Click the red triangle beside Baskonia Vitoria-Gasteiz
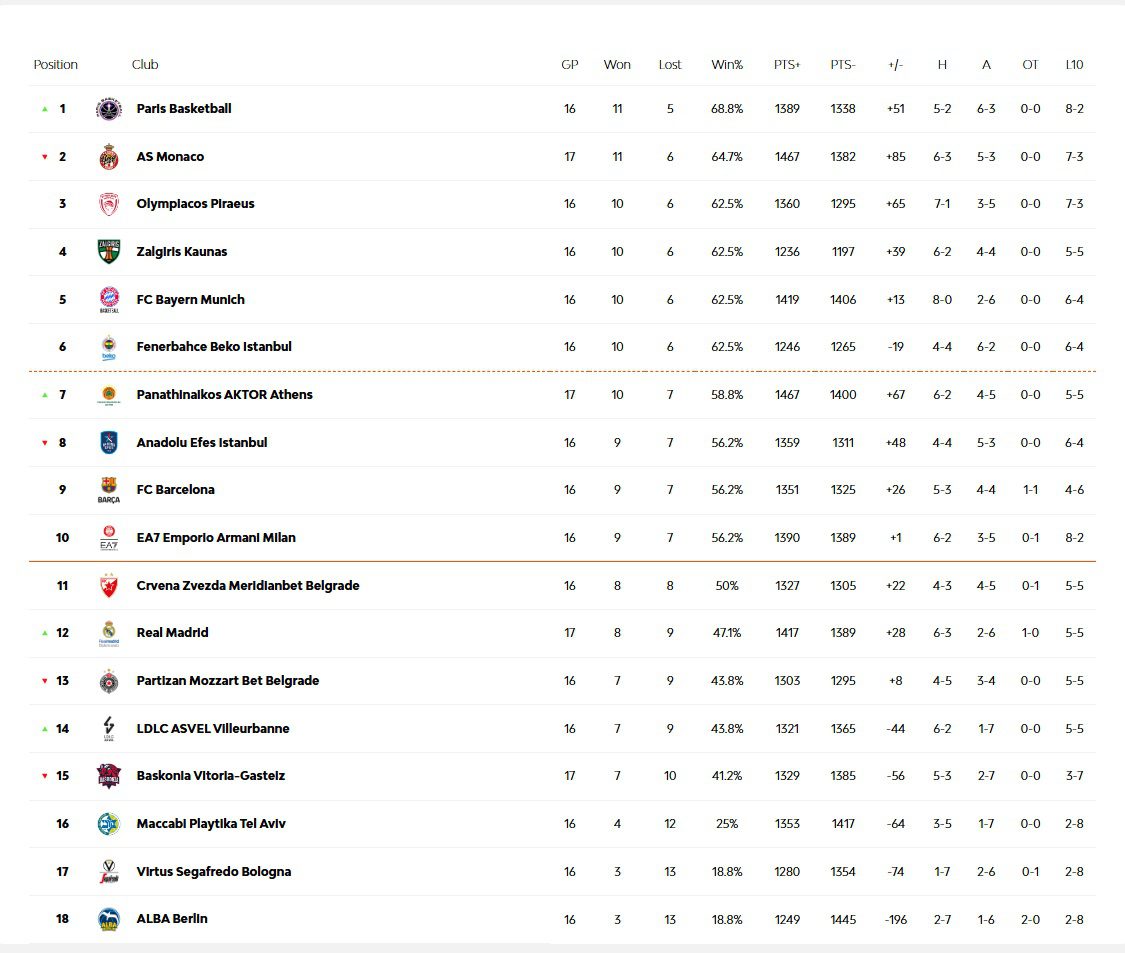 click(44, 775)
